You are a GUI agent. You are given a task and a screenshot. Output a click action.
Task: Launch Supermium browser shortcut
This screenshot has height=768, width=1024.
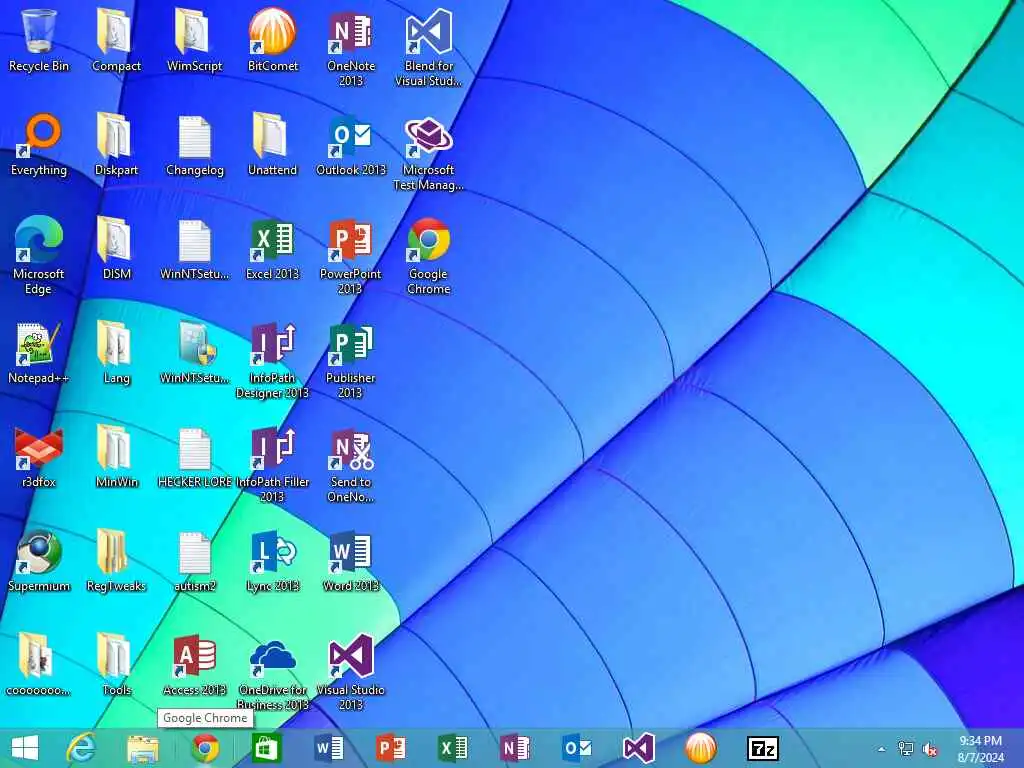pos(39,560)
